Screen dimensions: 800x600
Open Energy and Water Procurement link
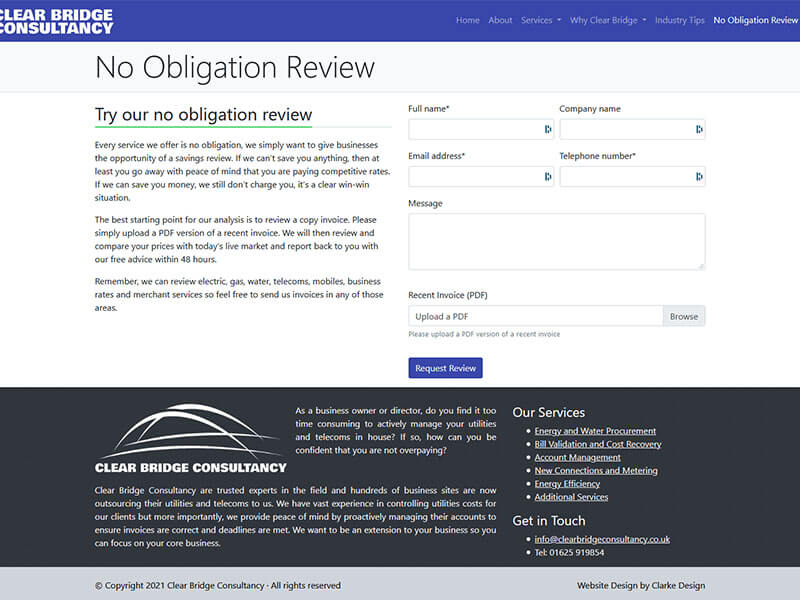(x=595, y=431)
